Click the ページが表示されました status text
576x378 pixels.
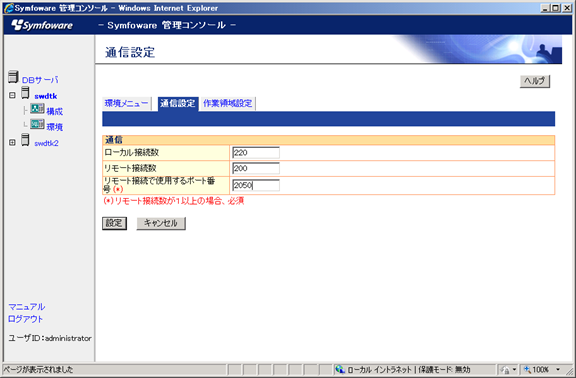[38, 370]
